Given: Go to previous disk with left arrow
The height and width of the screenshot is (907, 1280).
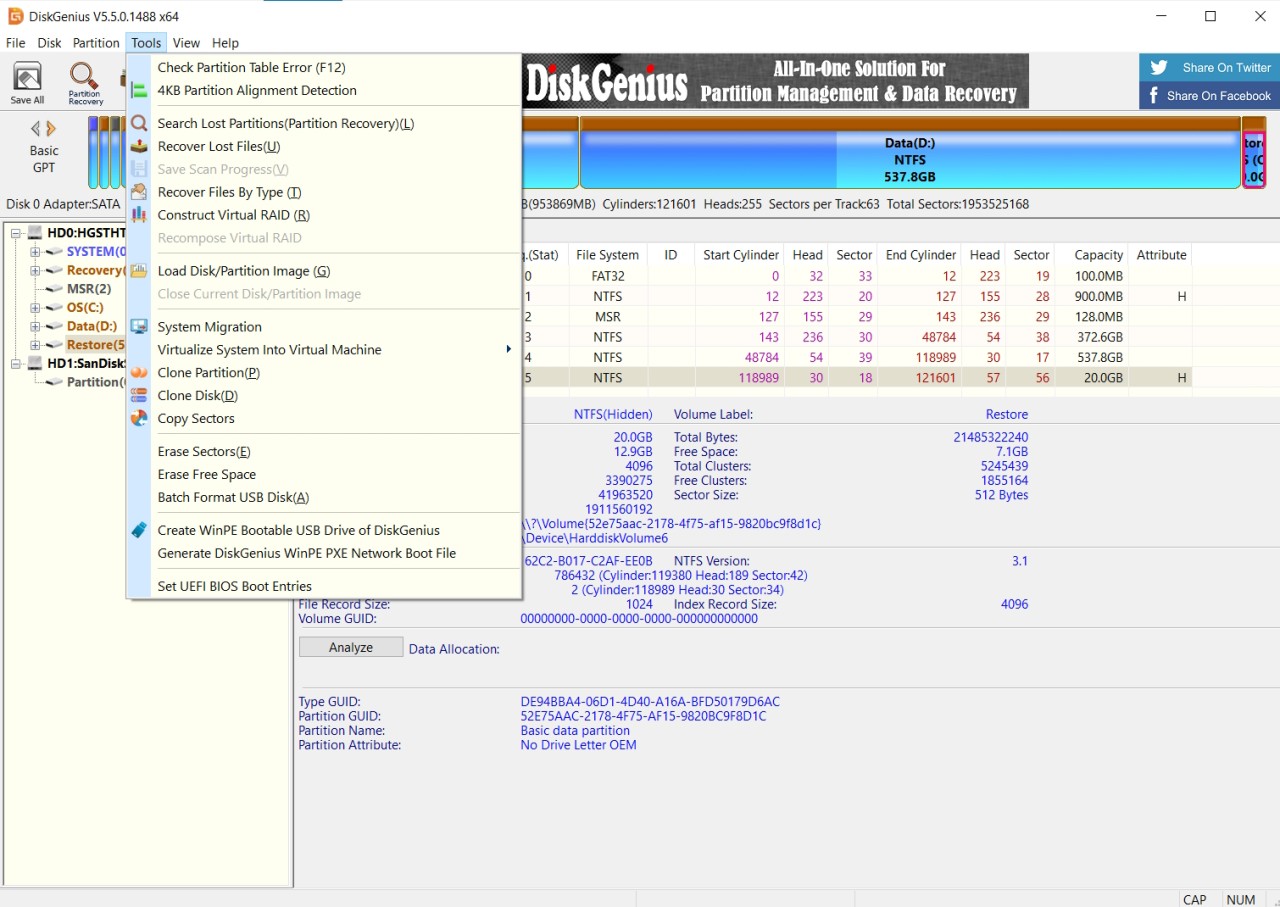Looking at the screenshot, I should (35, 129).
